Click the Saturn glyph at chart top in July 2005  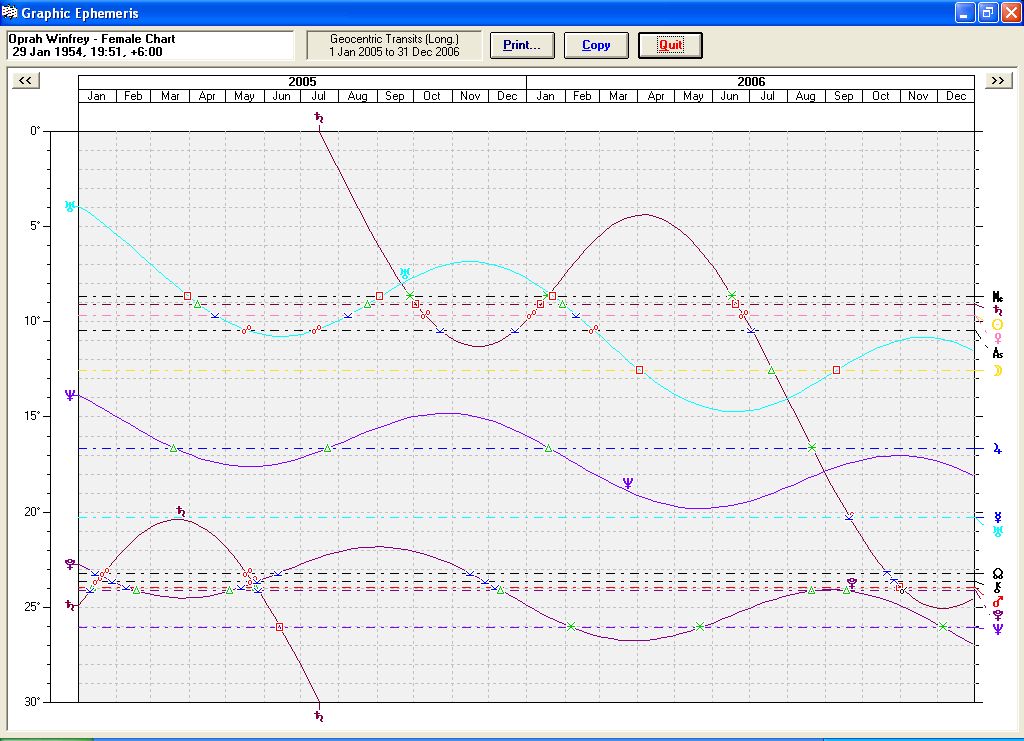click(319, 118)
